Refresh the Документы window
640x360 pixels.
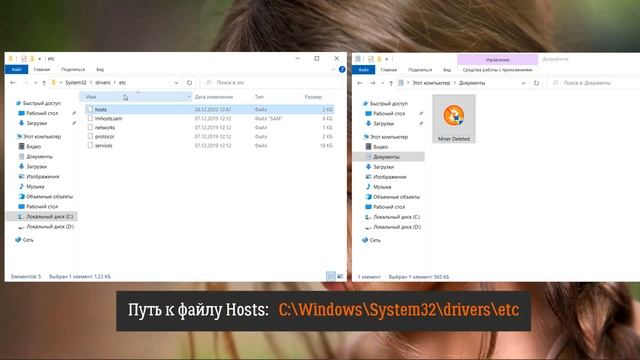536,83
